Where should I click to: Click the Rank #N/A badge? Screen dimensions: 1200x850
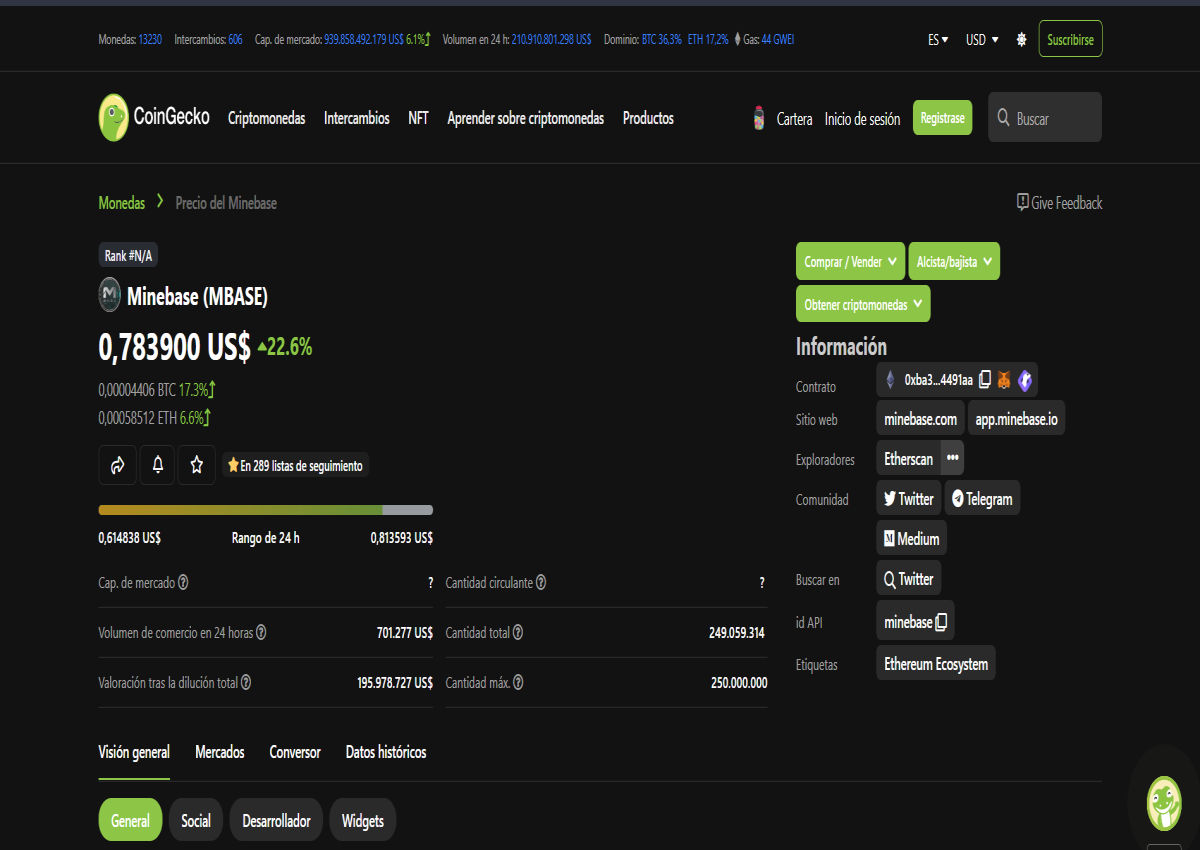coord(128,256)
